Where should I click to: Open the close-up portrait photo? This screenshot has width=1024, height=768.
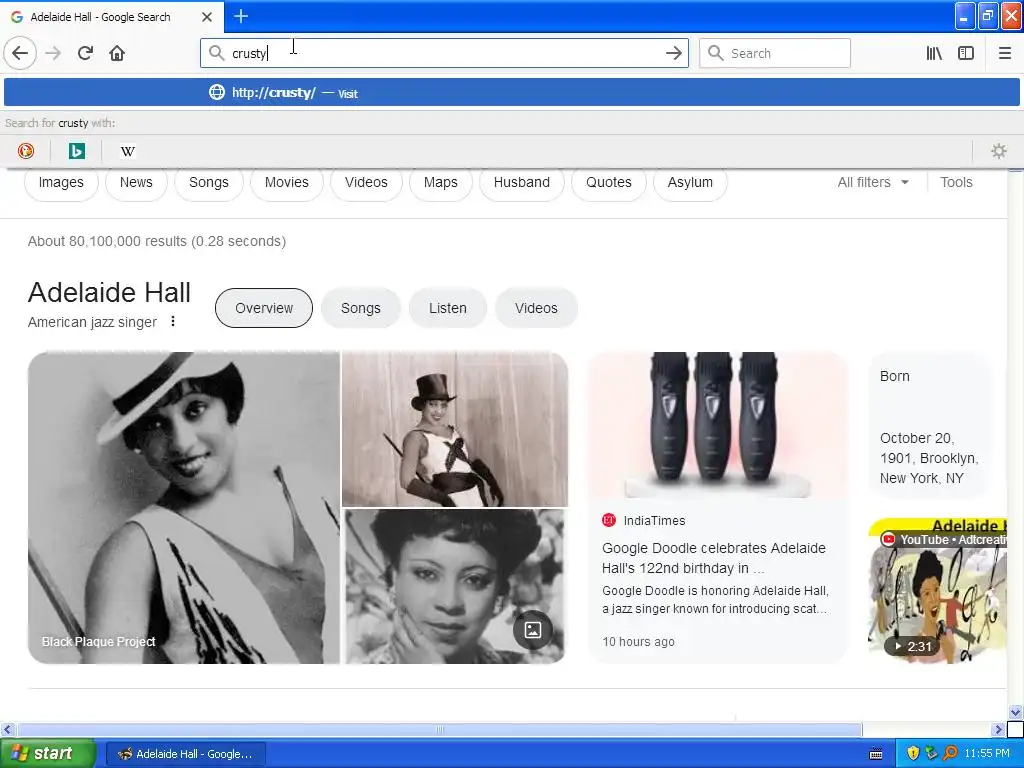[455, 586]
